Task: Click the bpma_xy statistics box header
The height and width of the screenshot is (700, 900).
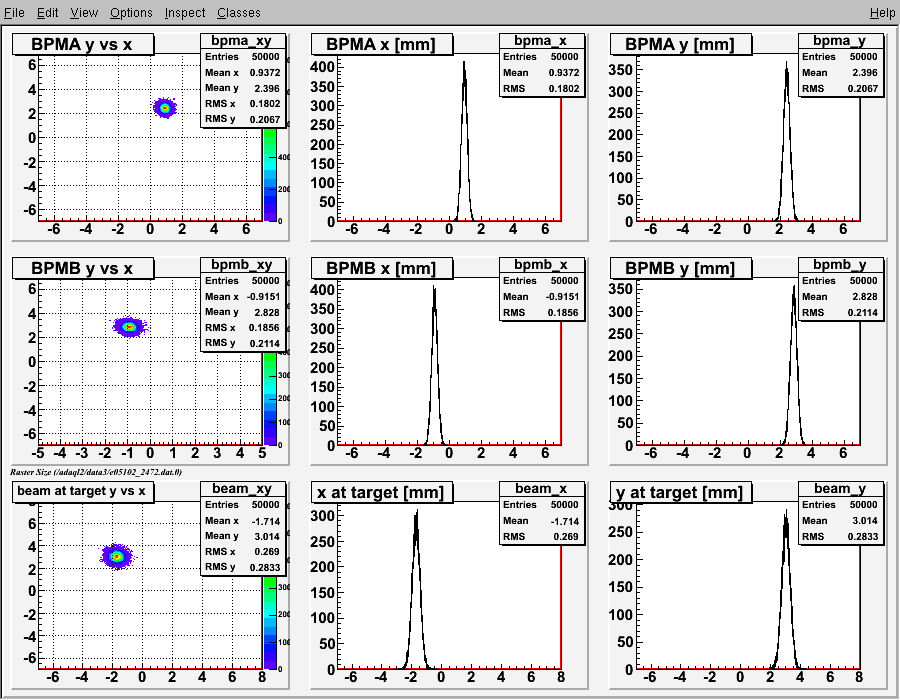Action: point(242,41)
